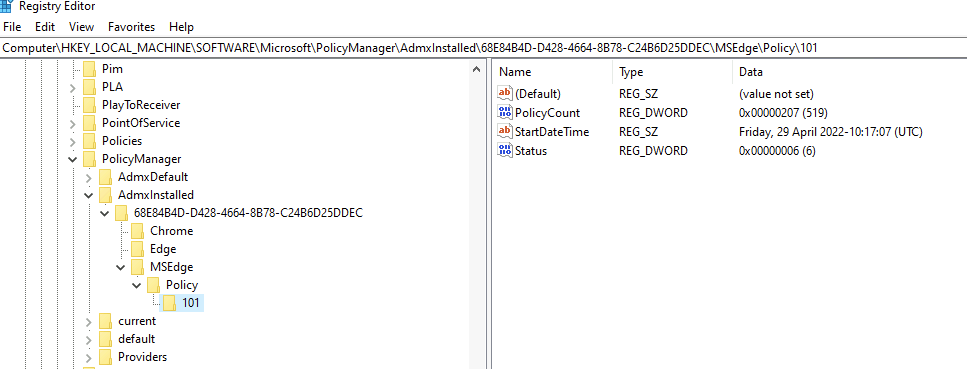Image resolution: width=967 pixels, height=369 pixels.
Task: Select the (Default) string value icon
Action: (504, 94)
